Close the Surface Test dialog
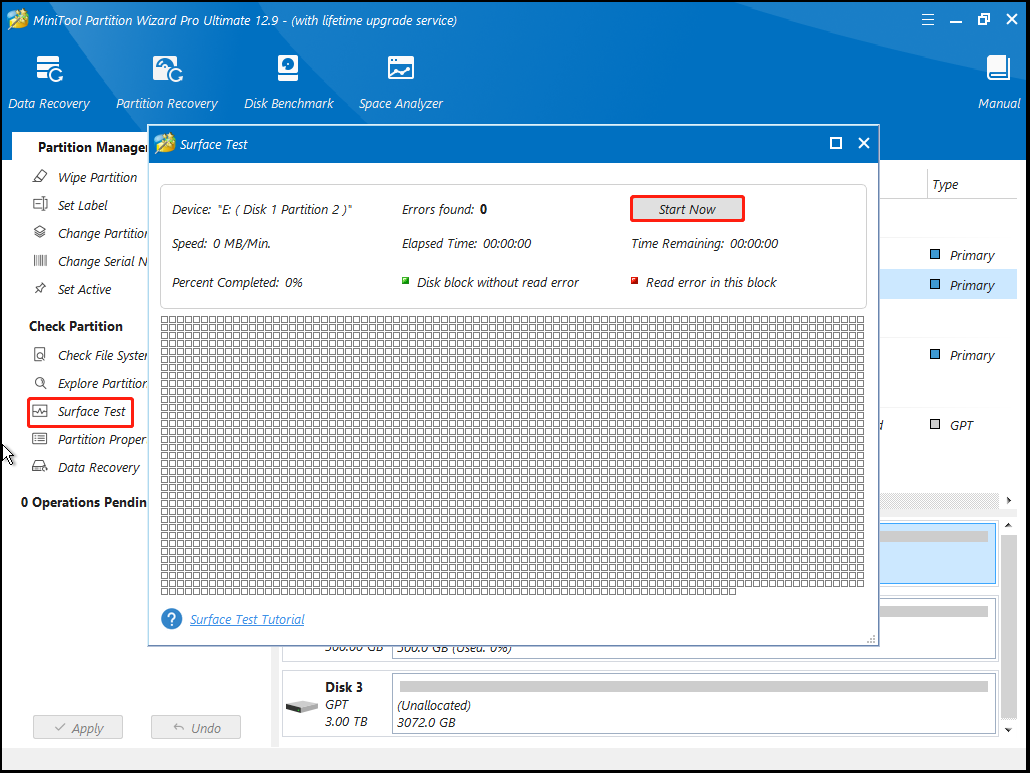Image resolution: width=1030 pixels, height=773 pixels. 864,143
